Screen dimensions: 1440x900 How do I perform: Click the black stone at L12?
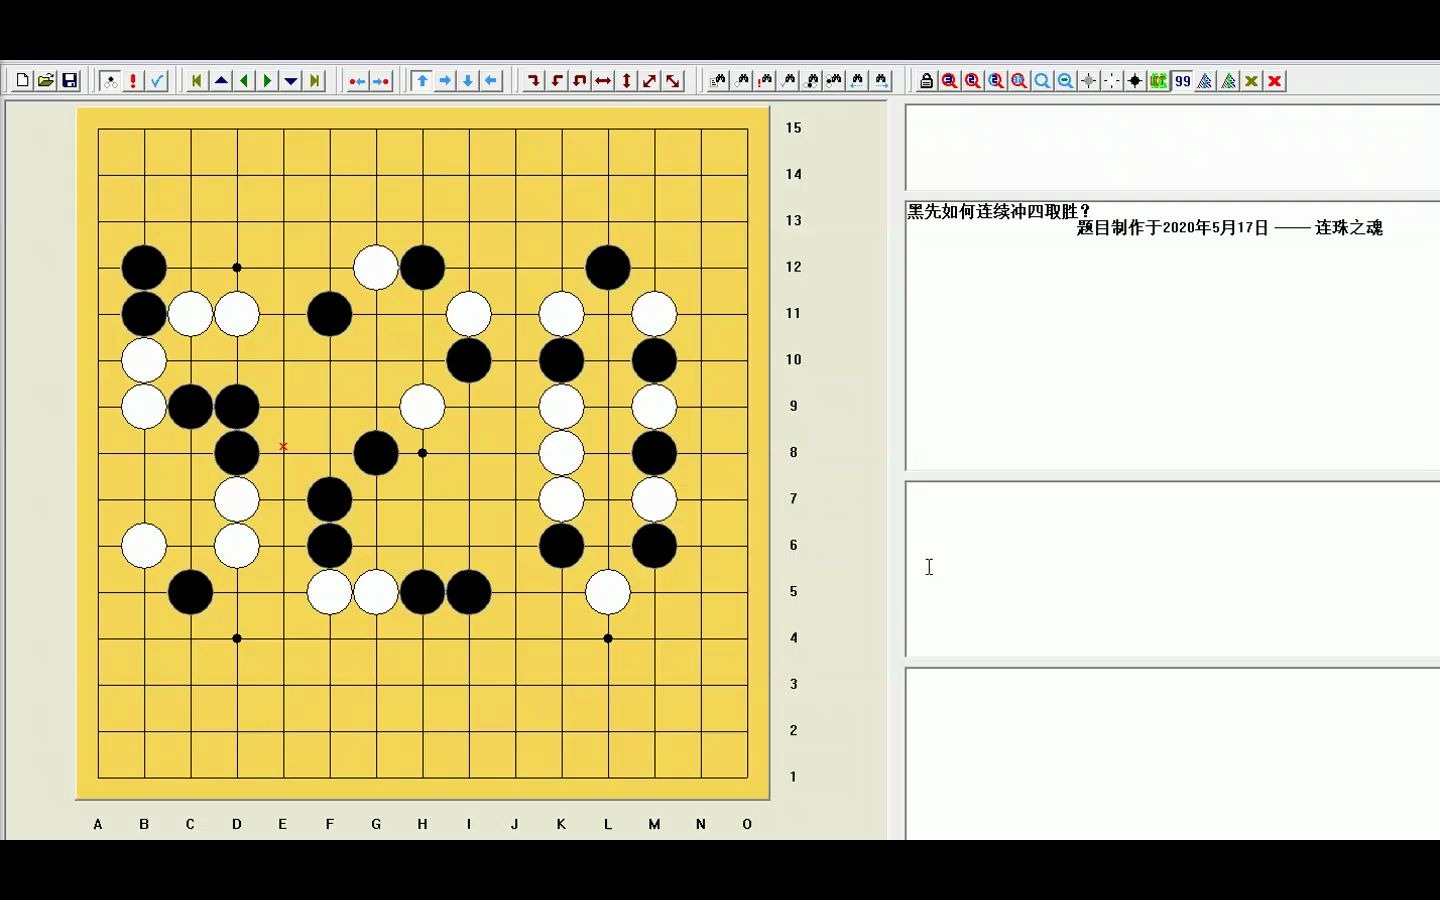pyautogui.click(x=608, y=268)
